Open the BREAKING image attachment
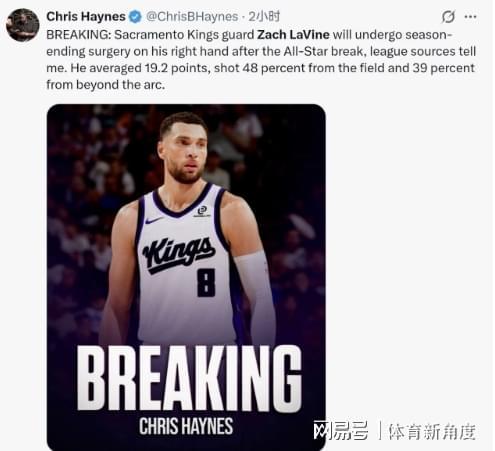Image resolution: width=495 pixels, height=451 pixels. point(186,277)
